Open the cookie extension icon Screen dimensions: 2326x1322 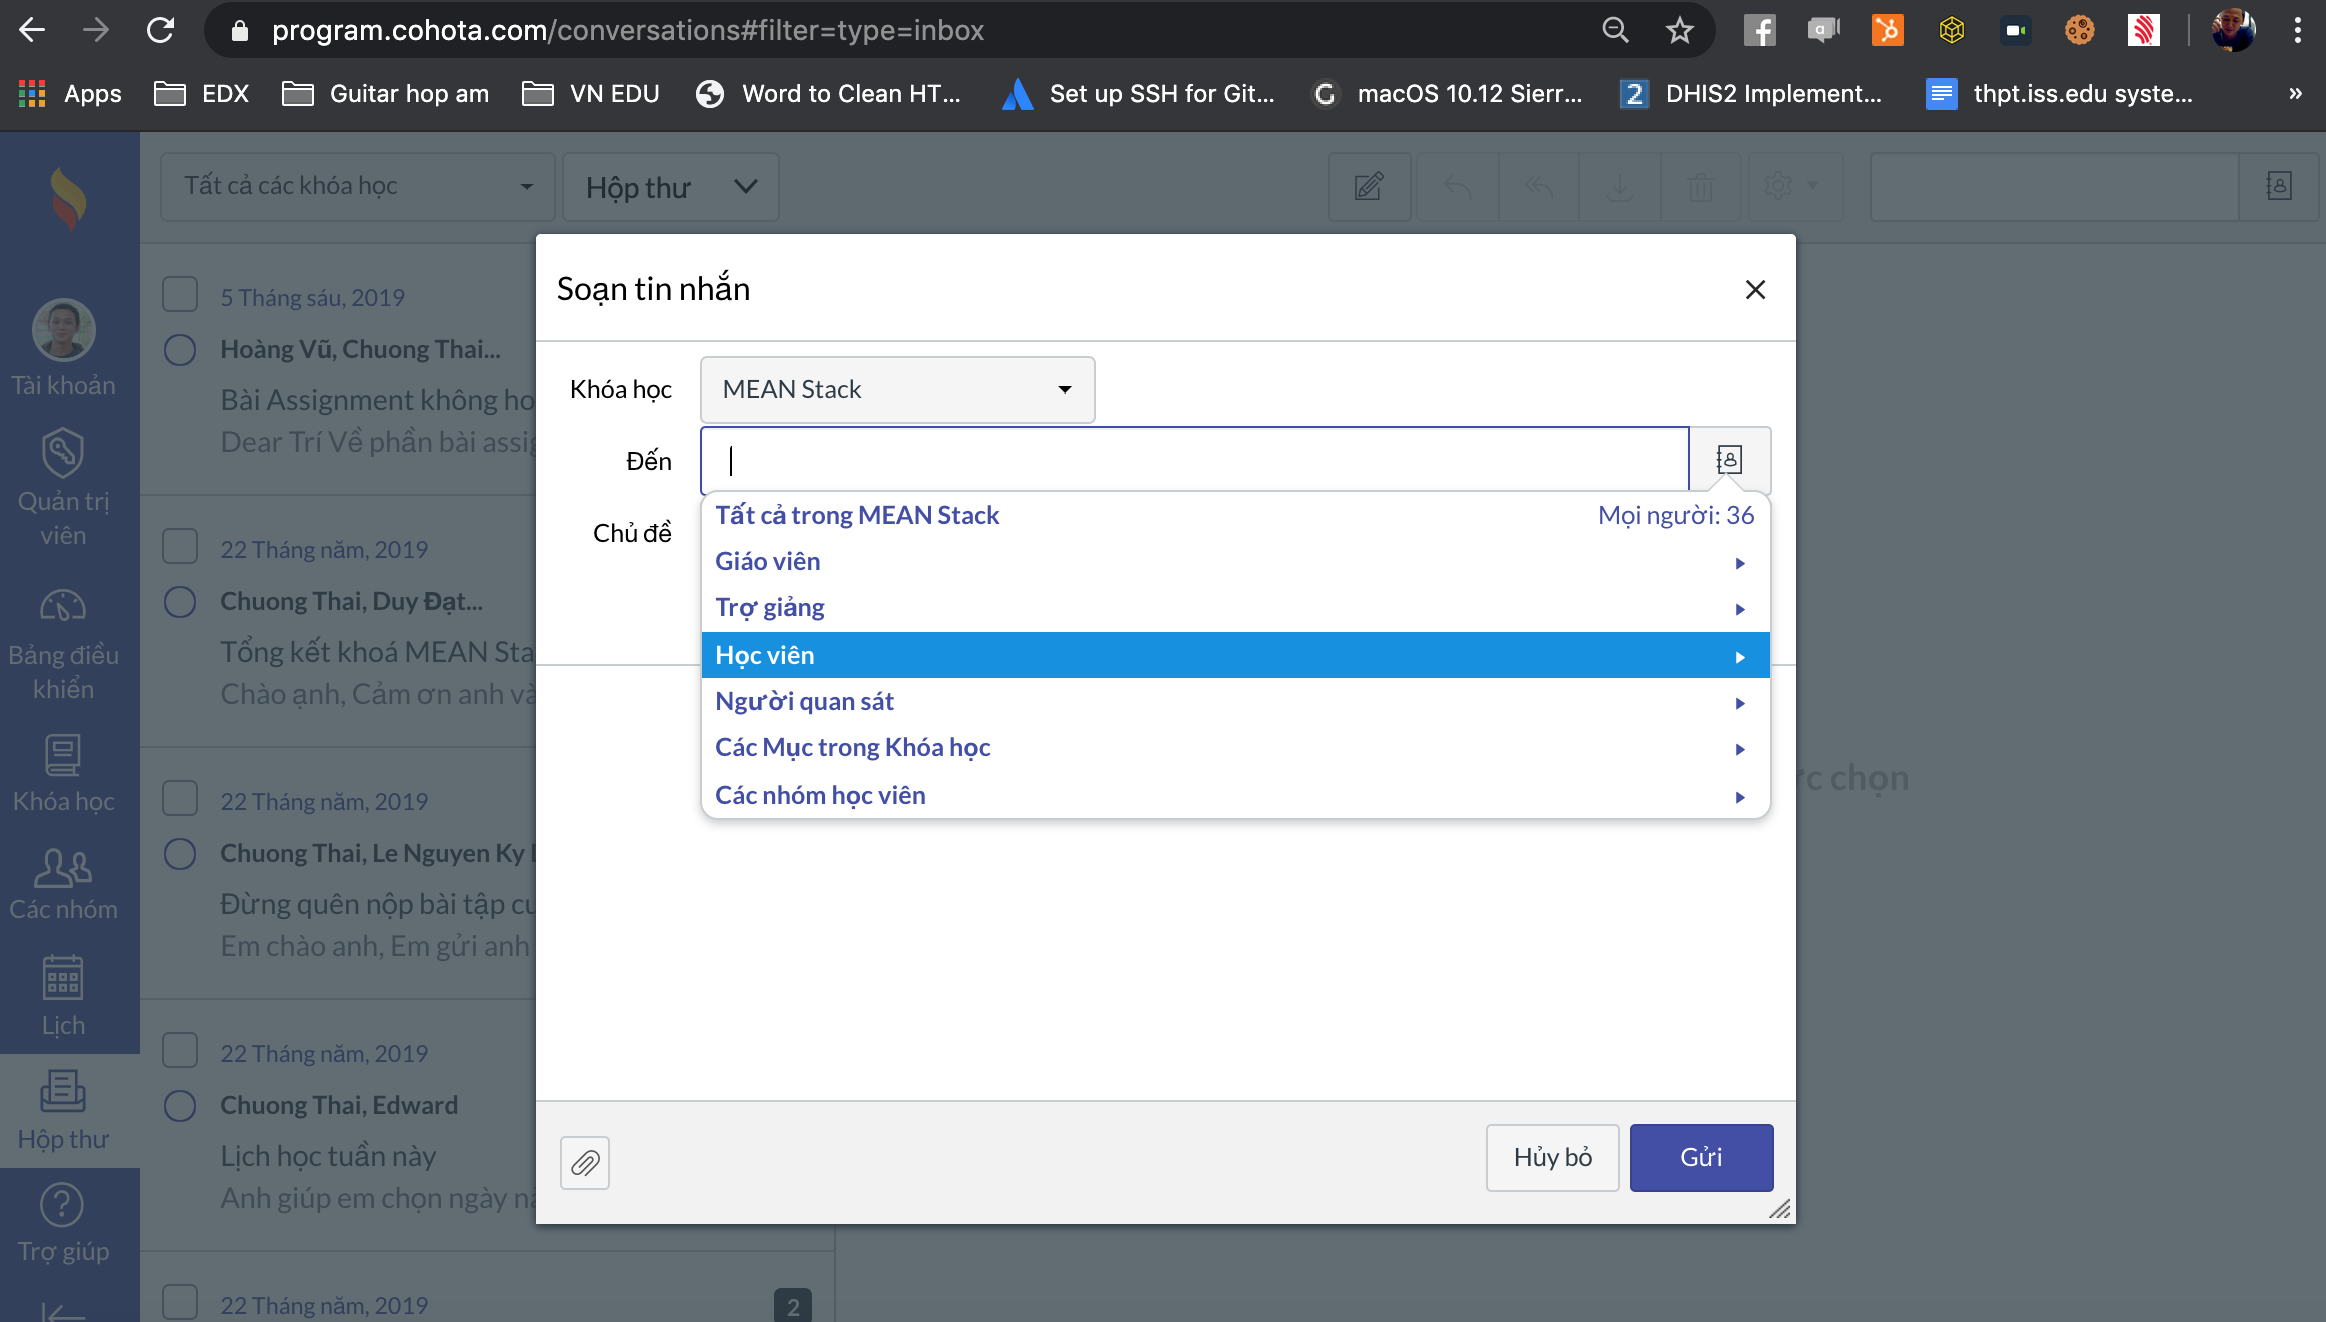pos(2080,31)
